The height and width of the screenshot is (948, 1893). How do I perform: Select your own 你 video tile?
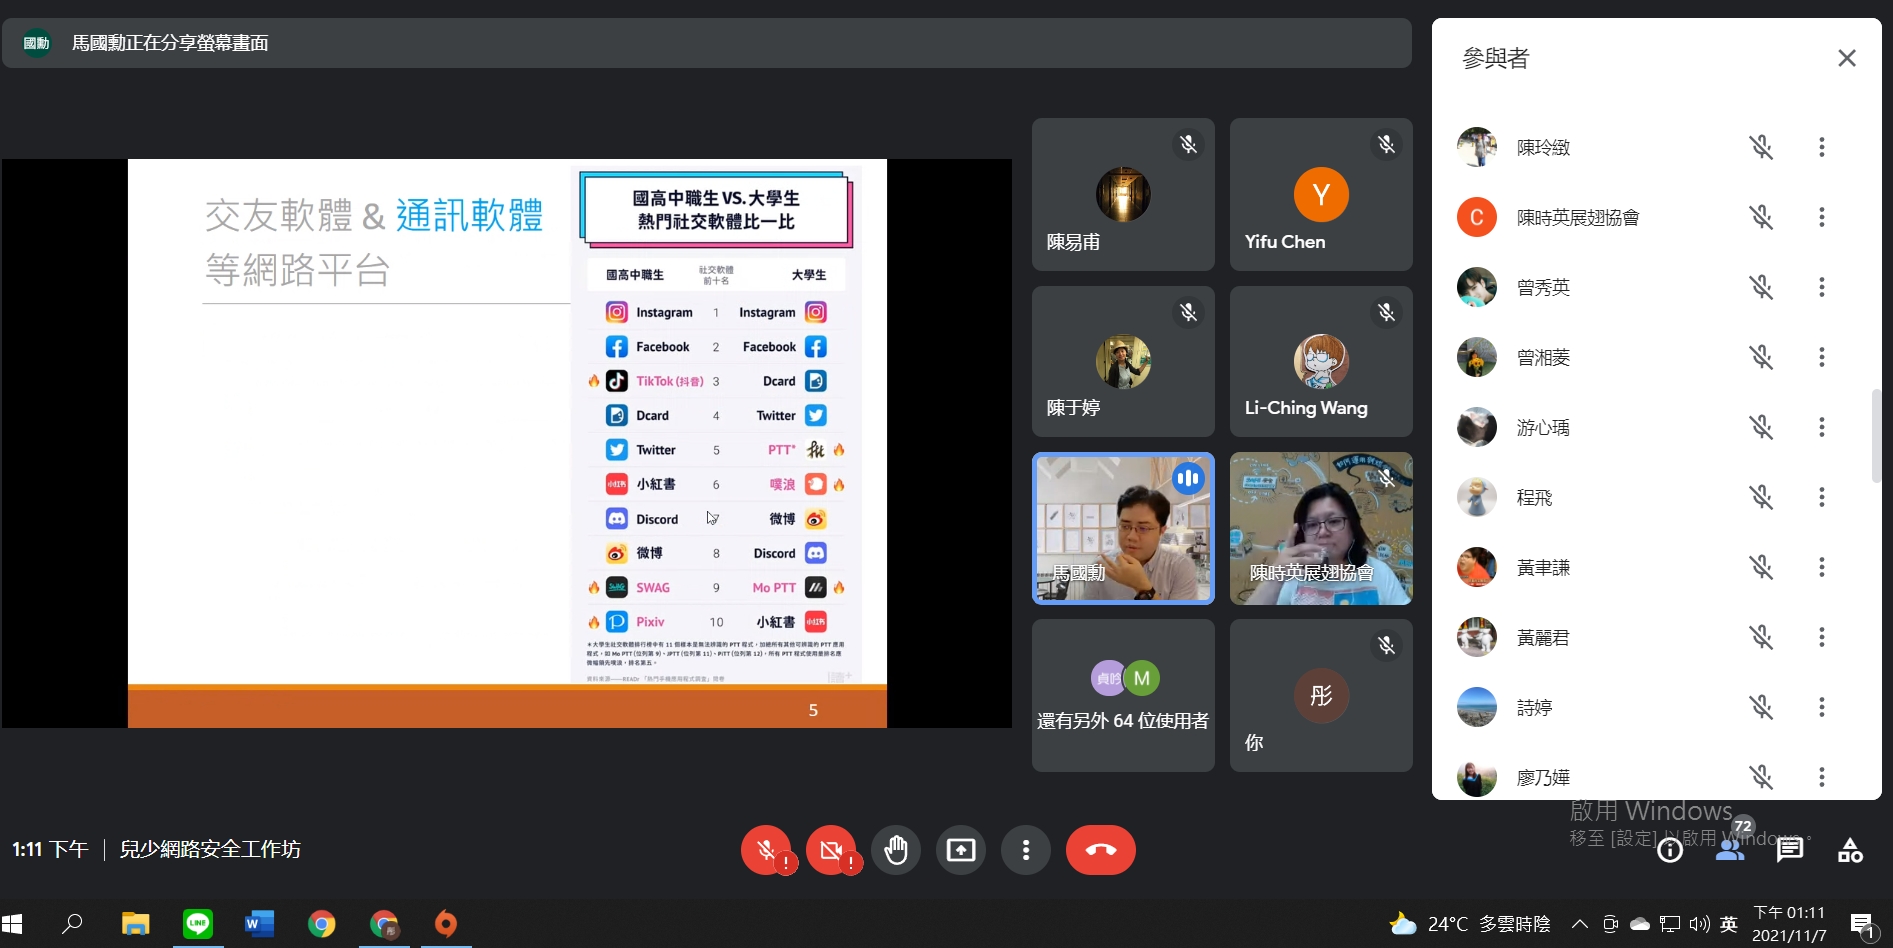1321,695
